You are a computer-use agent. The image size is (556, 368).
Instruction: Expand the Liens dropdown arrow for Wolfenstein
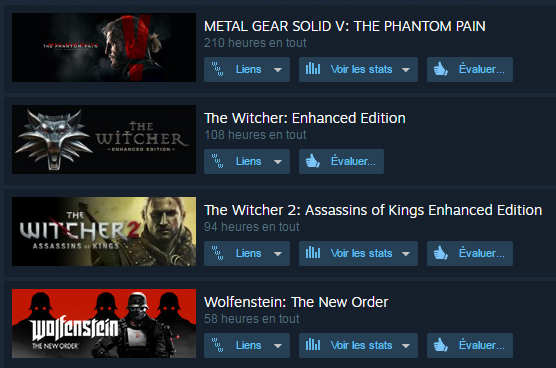278,346
